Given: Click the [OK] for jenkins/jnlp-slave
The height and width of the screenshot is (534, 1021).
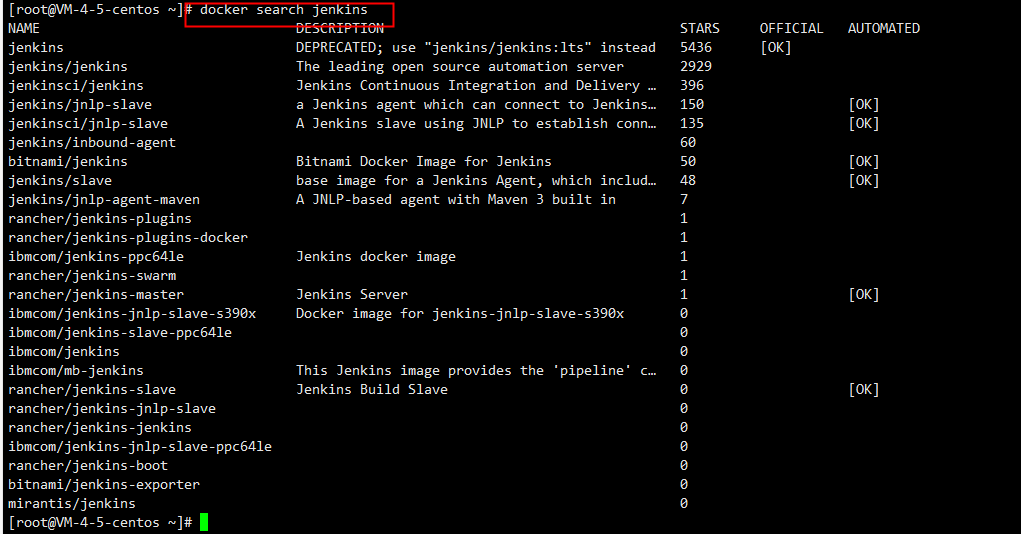Looking at the screenshot, I should pos(863,105).
